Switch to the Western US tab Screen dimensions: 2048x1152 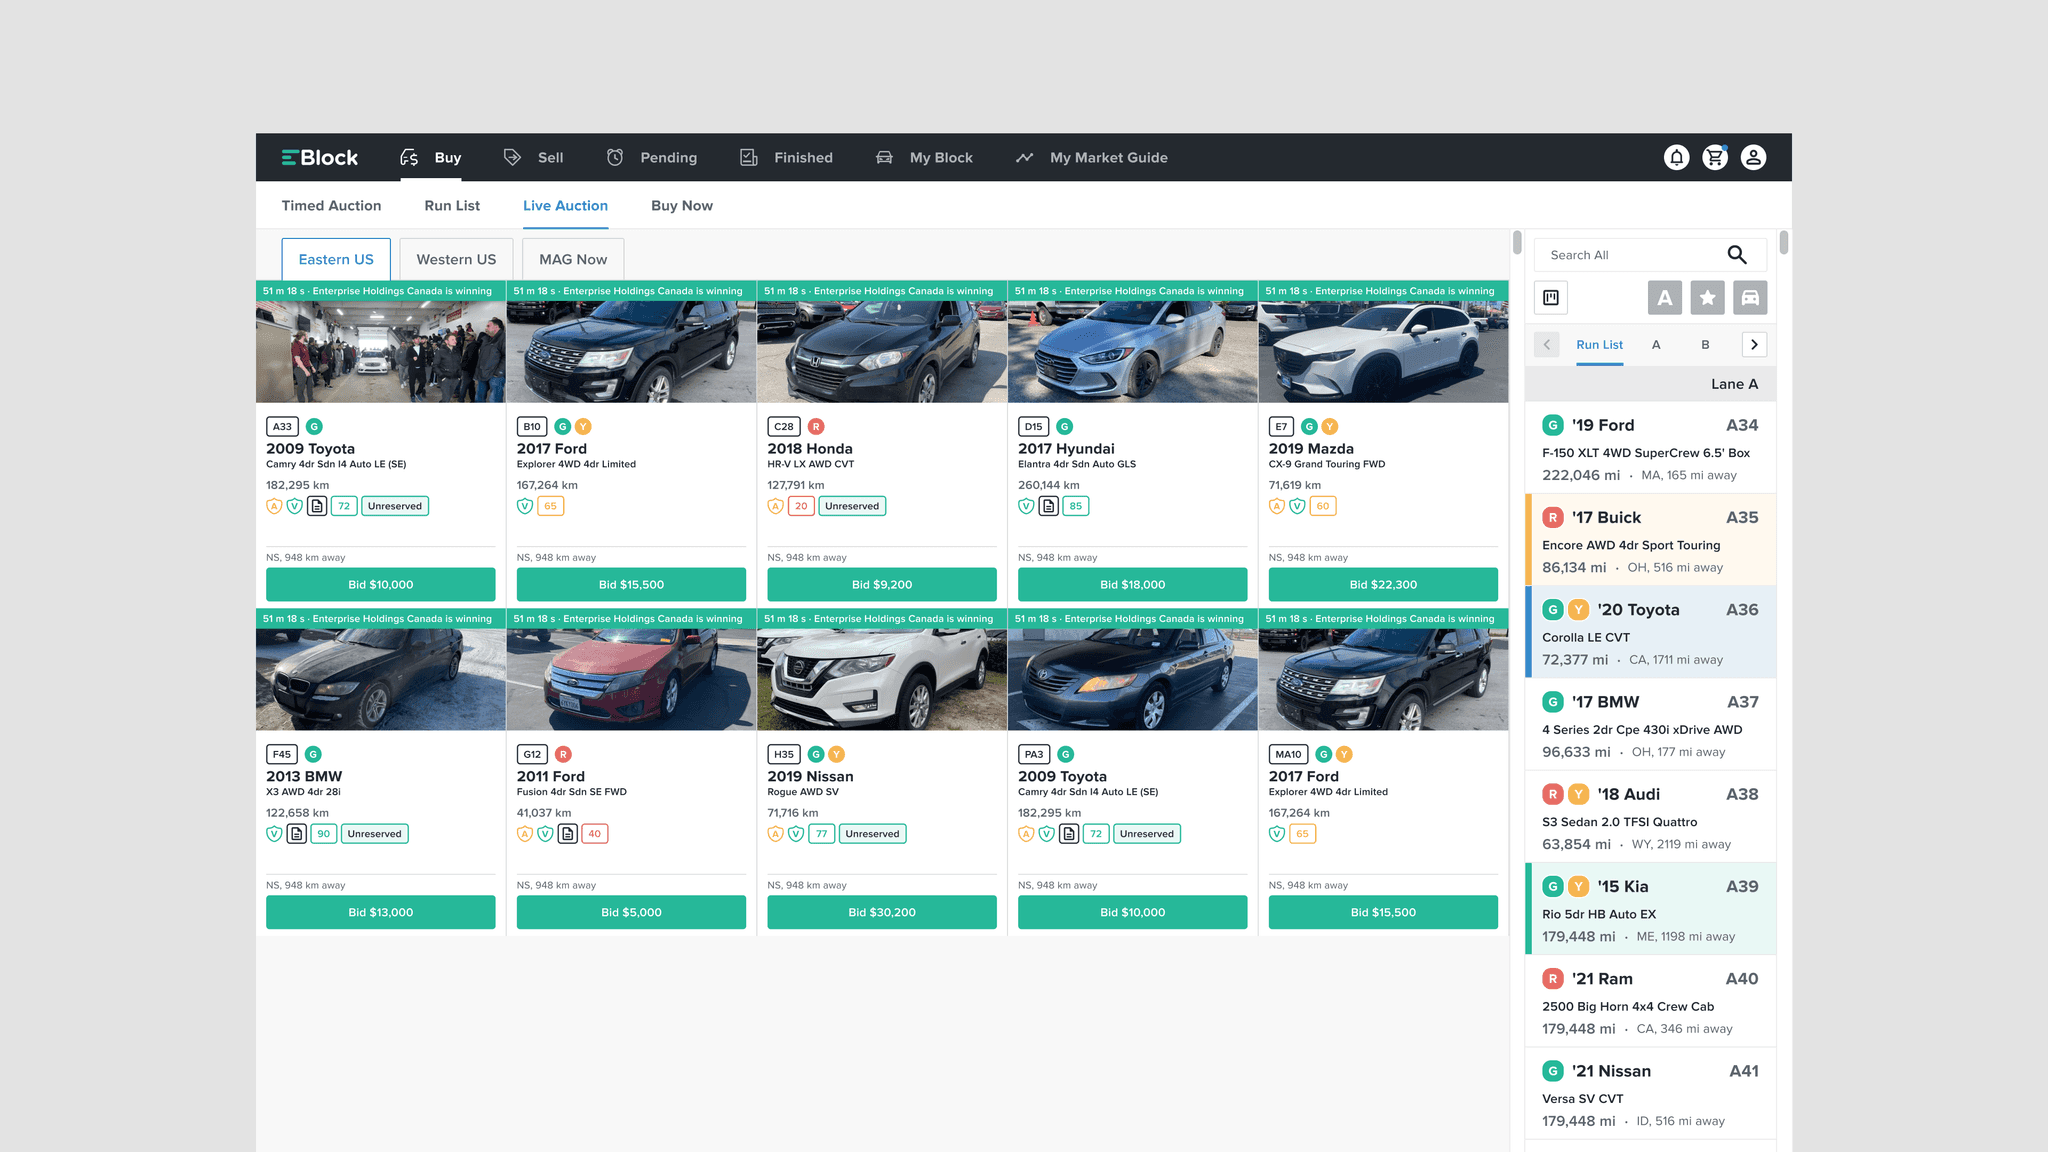pyautogui.click(x=456, y=260)
